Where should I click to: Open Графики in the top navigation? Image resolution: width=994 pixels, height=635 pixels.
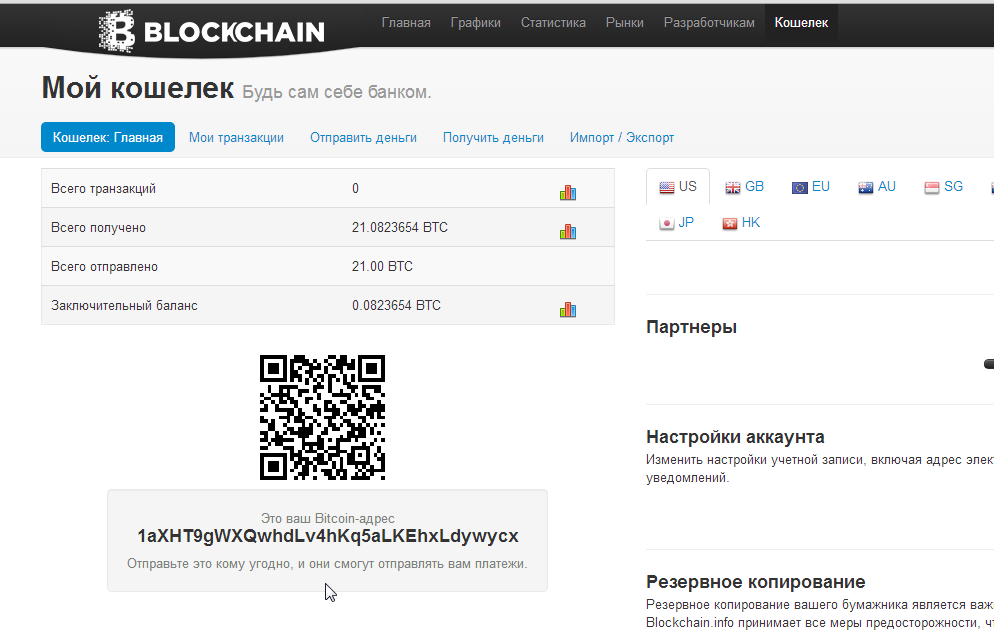pos(475,23)
